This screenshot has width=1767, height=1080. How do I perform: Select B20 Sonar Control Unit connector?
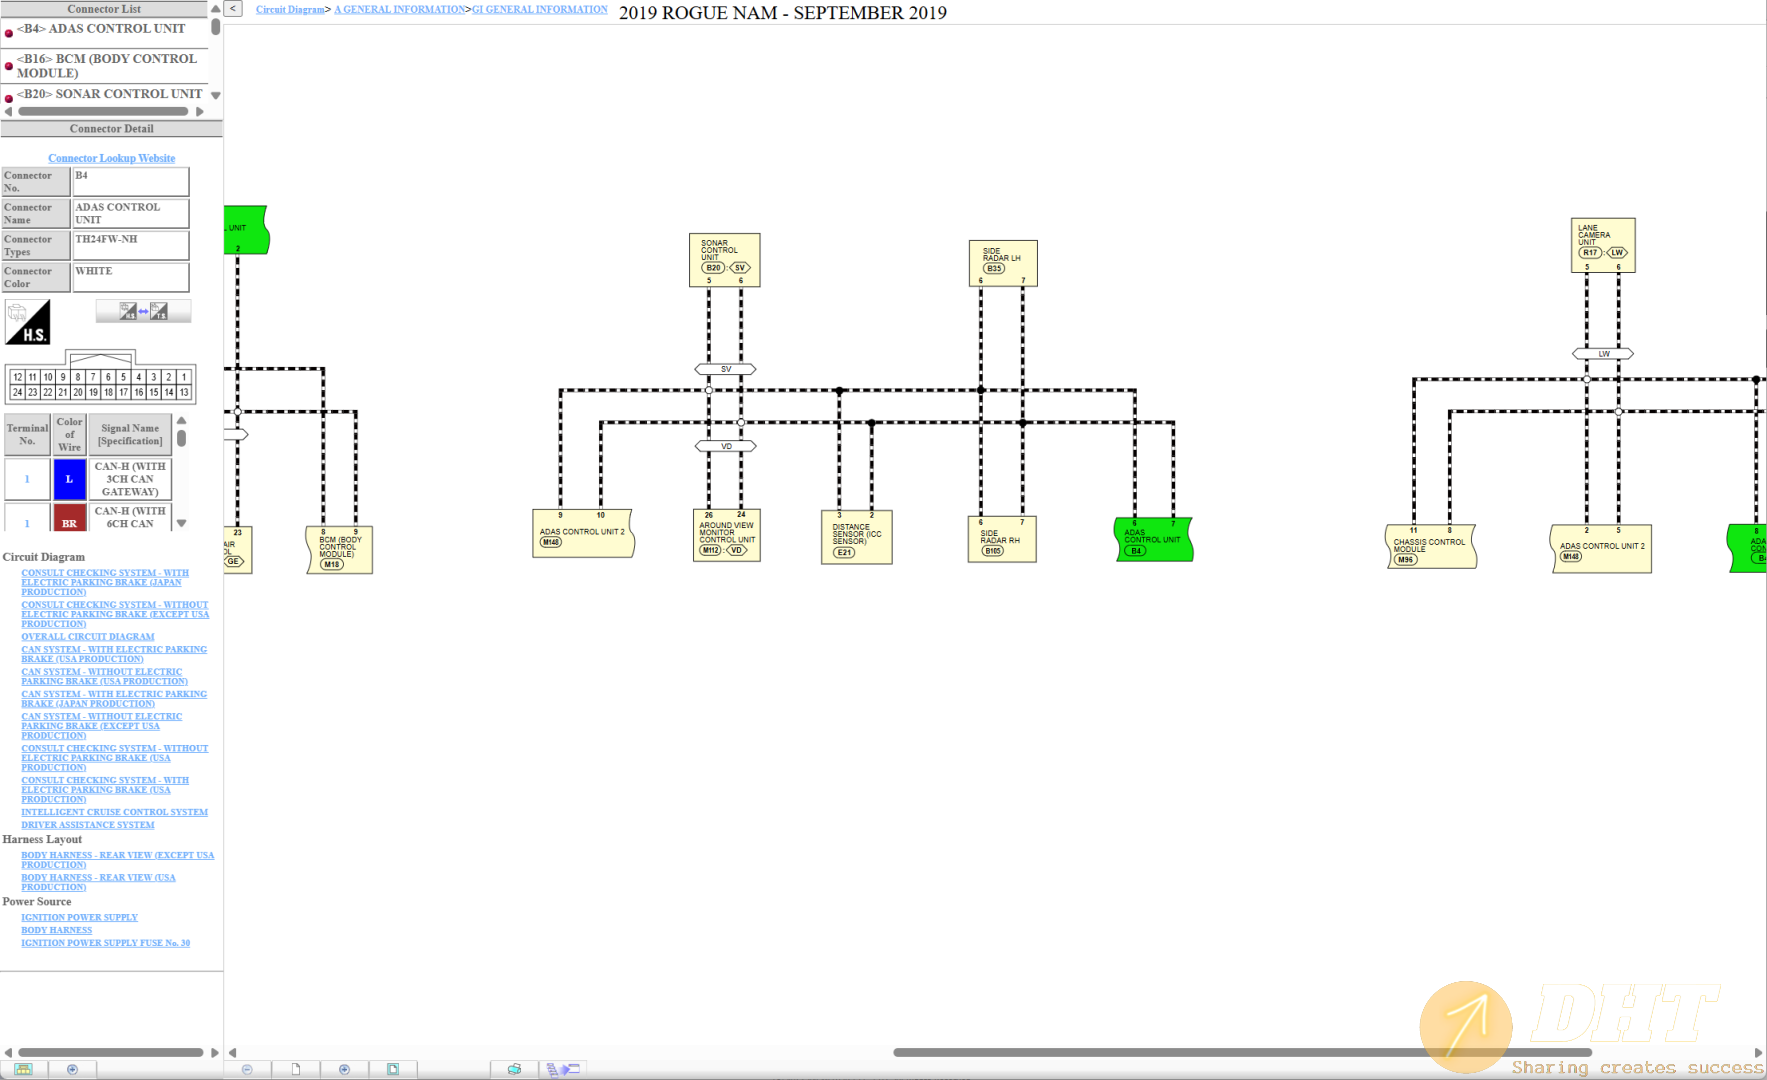tap(109, 94)
